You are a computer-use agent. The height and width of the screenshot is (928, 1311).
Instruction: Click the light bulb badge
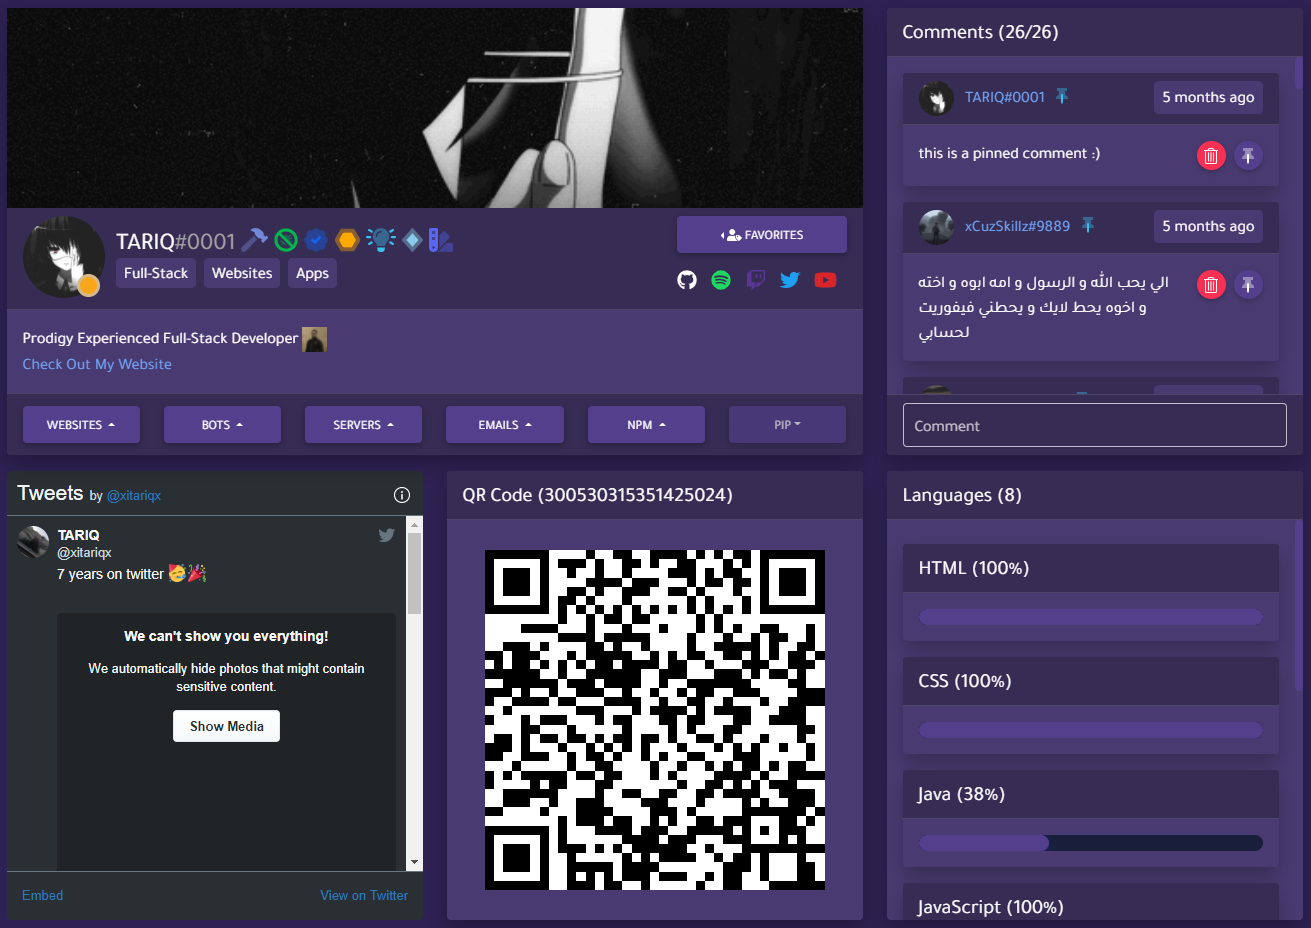(x=380, y=240)
